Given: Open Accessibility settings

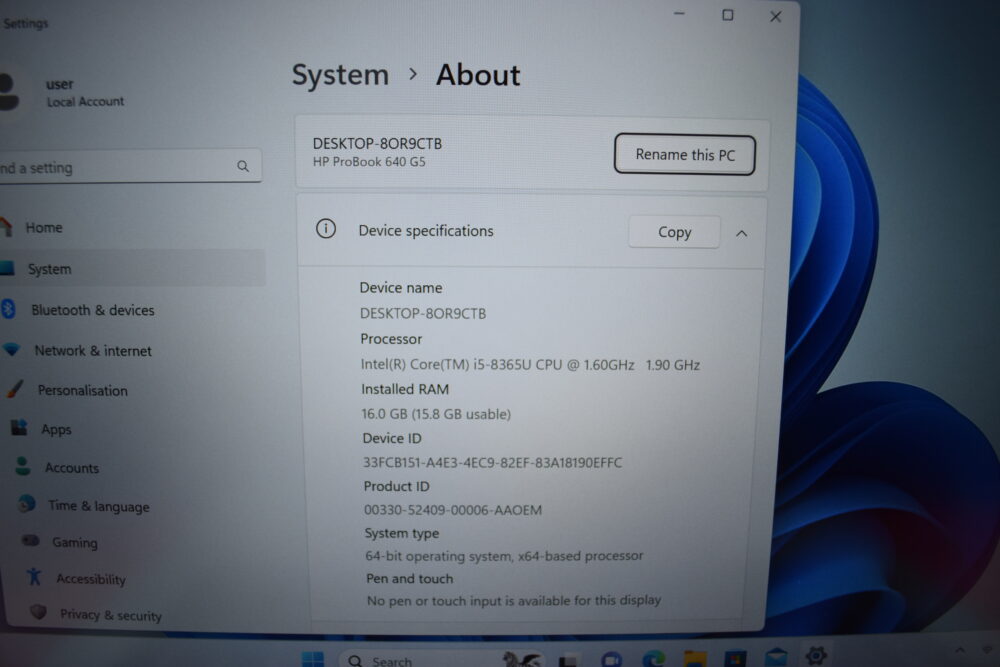Looking at the screenshot, I should [91, 579].
